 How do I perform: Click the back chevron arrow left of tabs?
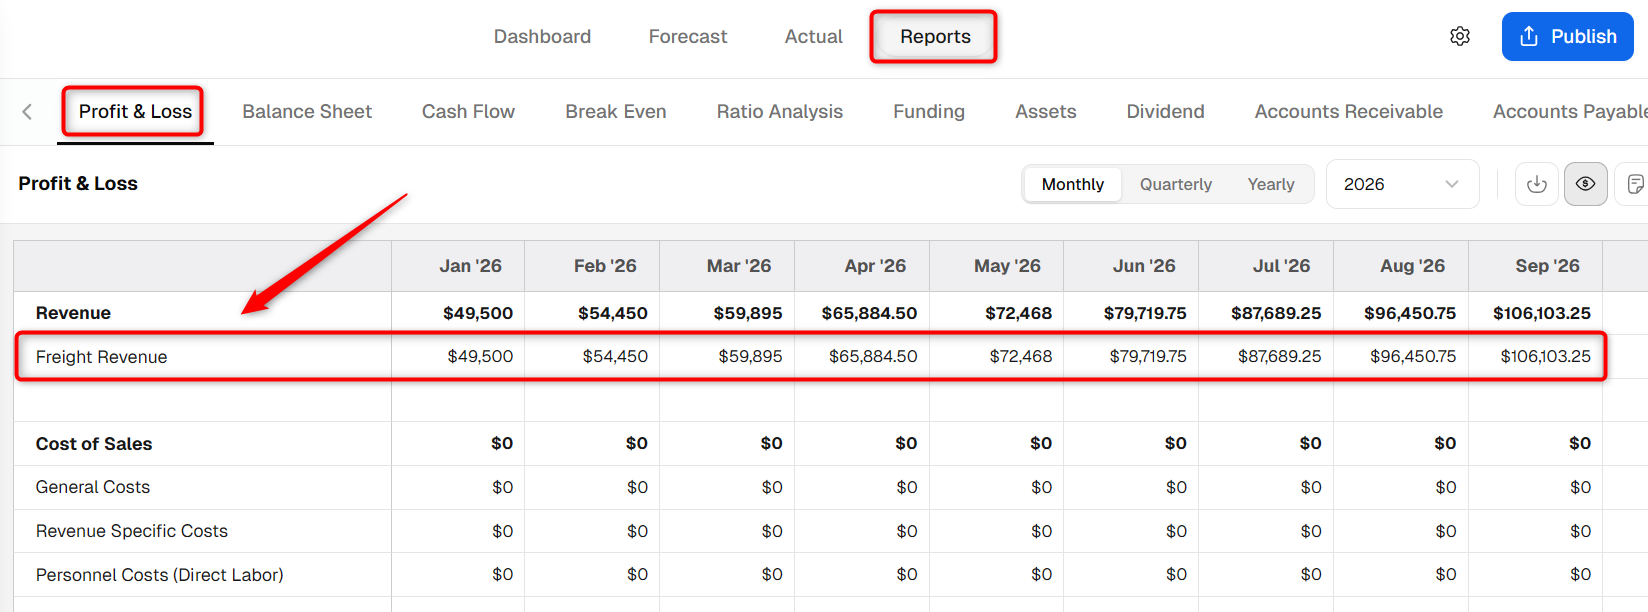coord(27,112)
